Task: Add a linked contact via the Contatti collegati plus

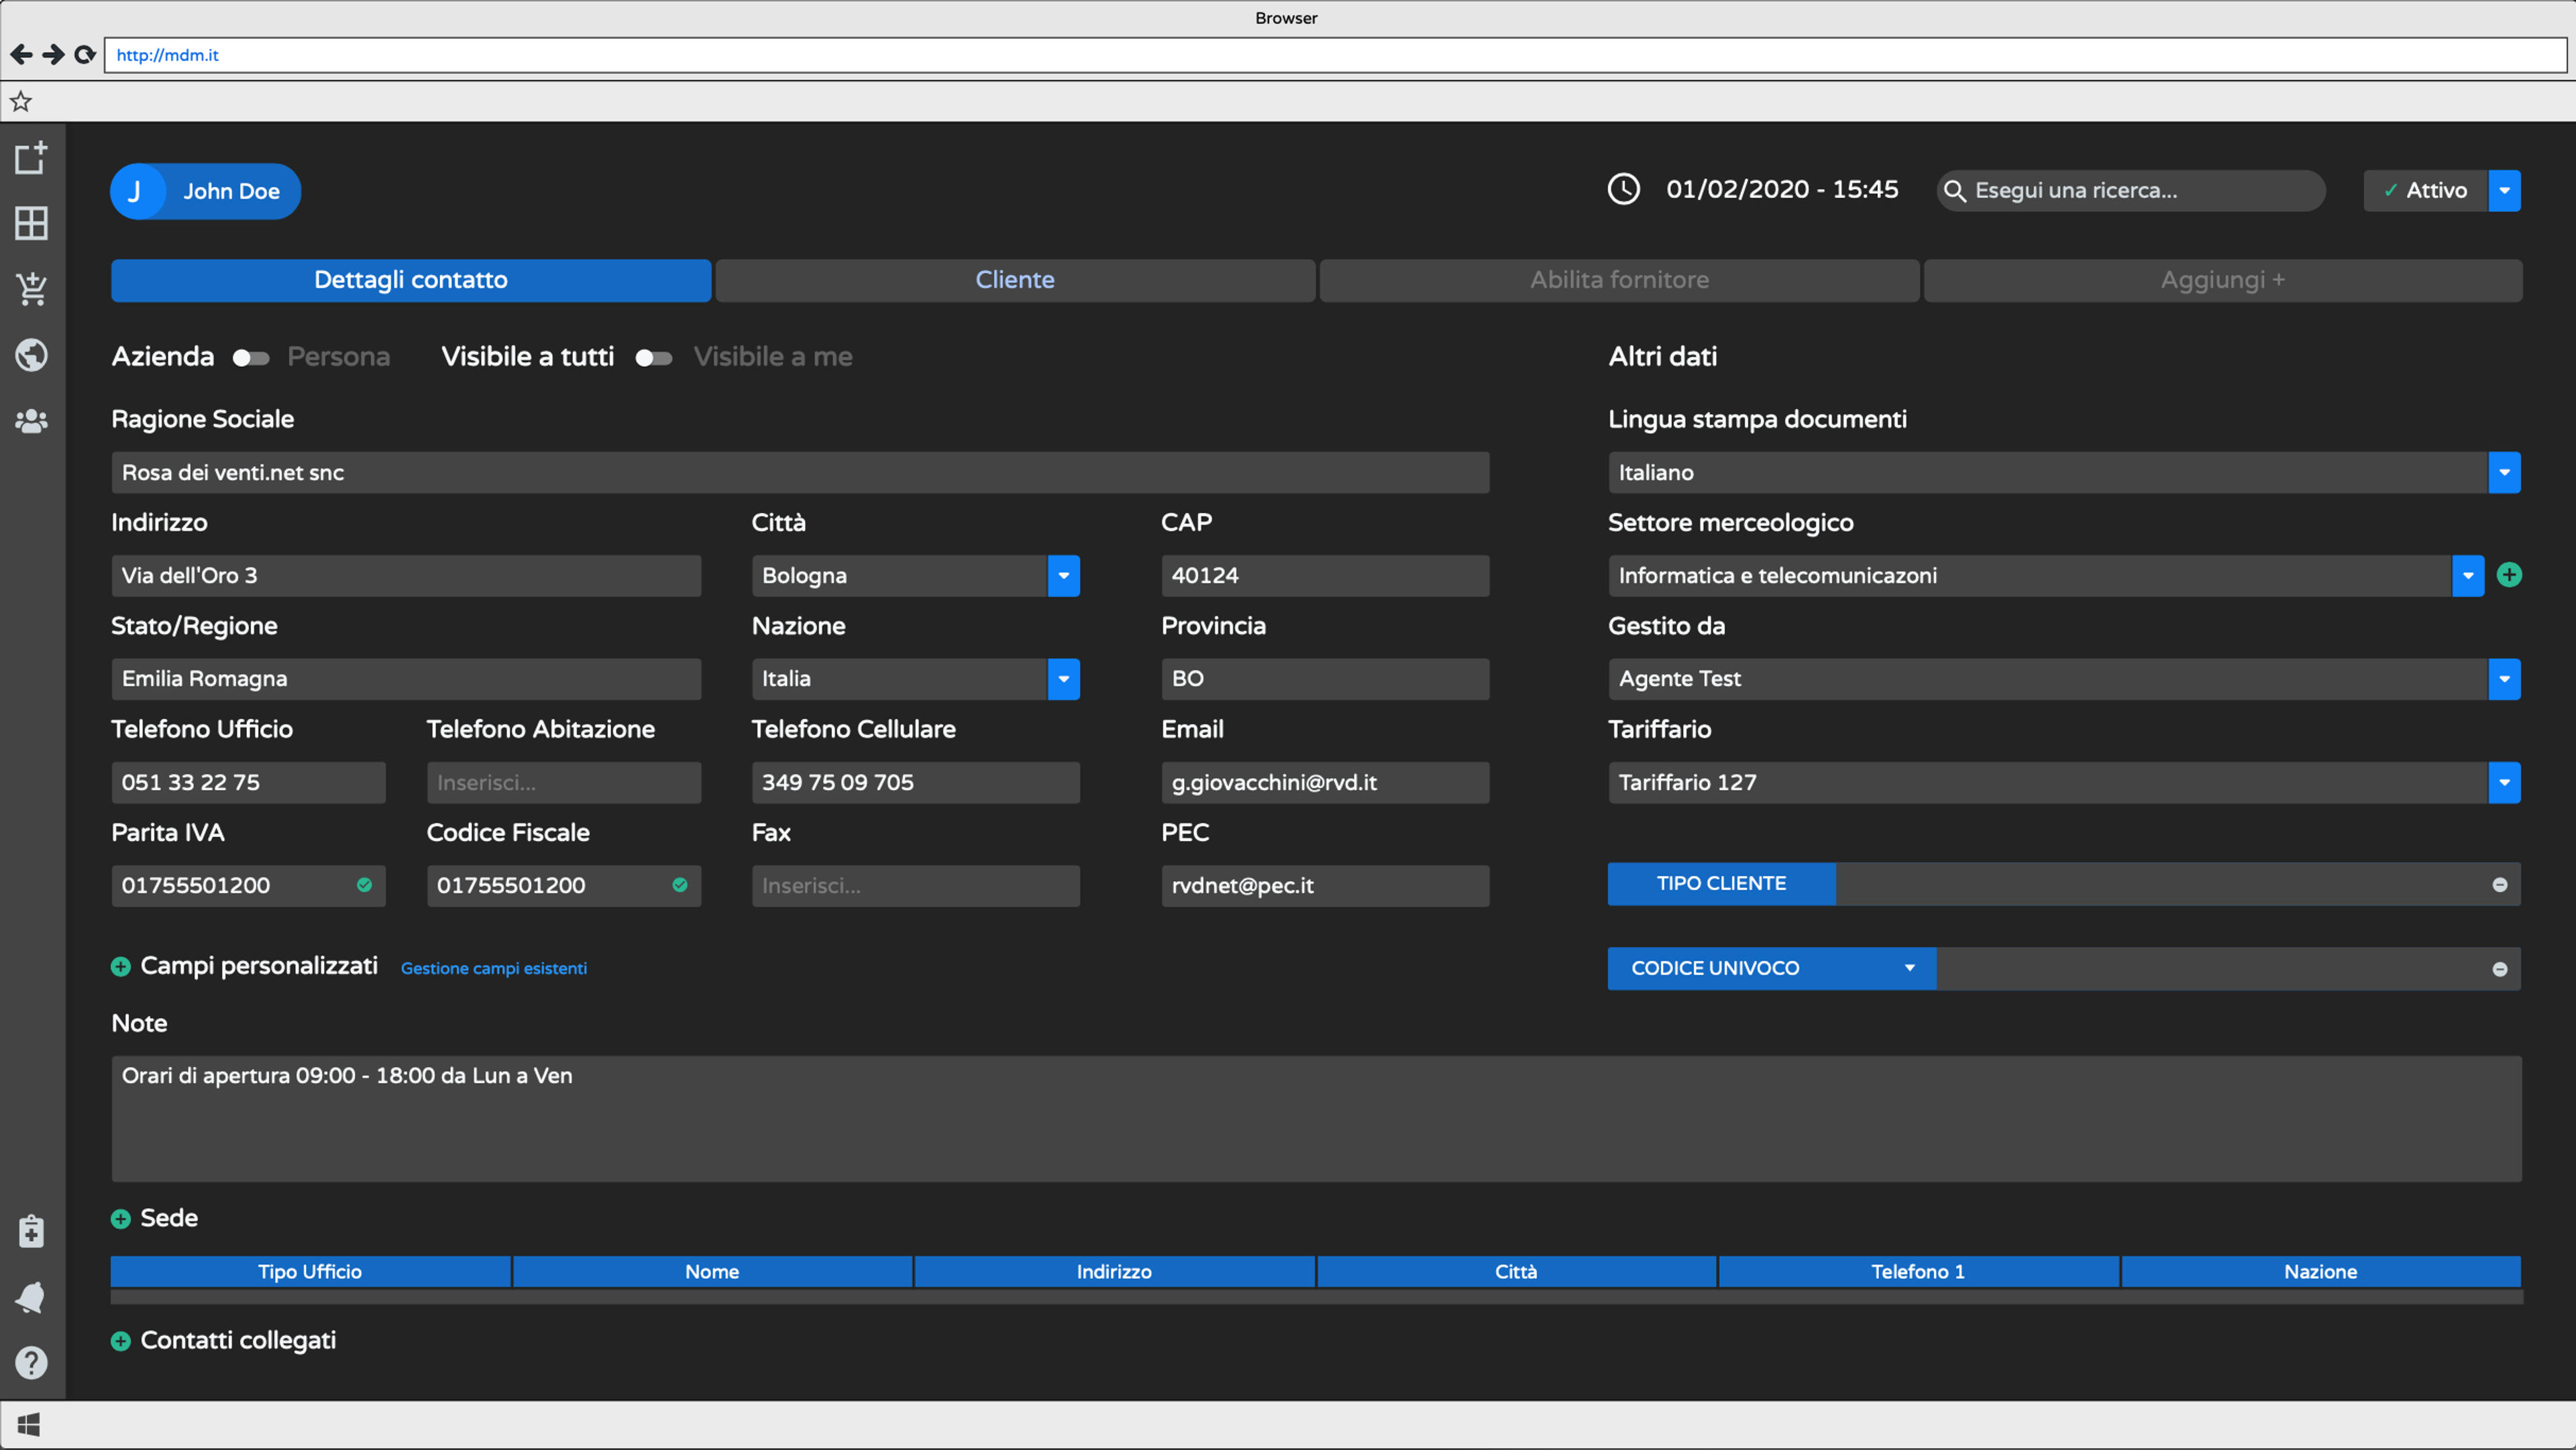Action: 121,1341
